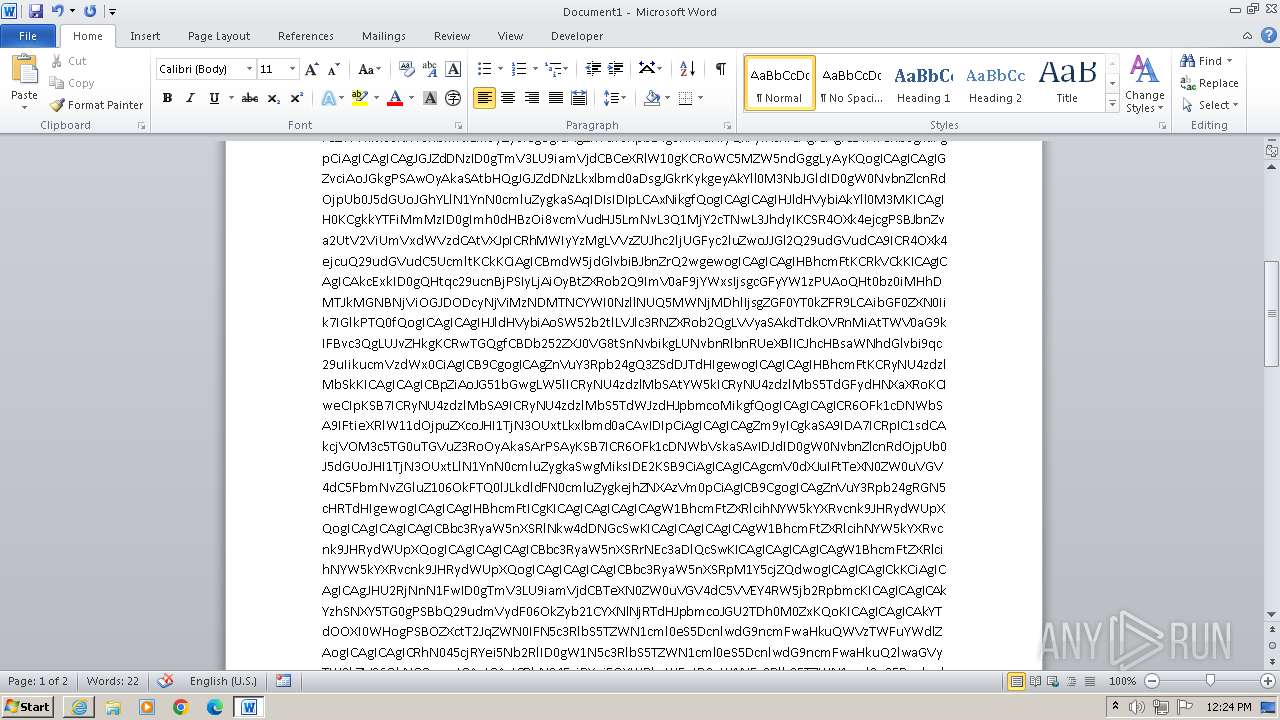Justify the paragraph text

(x=555, y=98)
